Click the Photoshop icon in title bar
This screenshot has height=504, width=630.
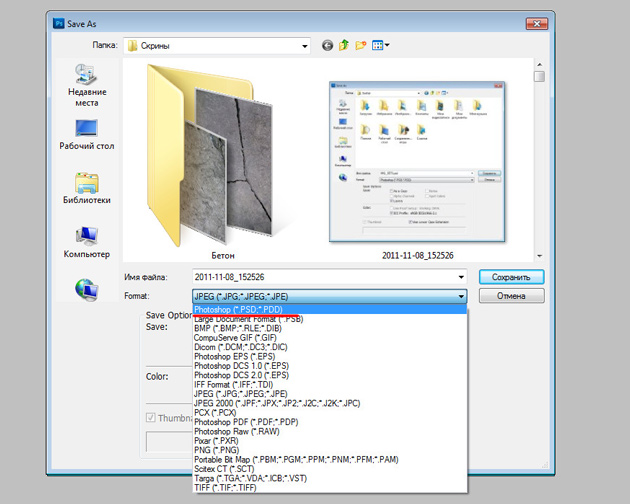pos(59,23)
